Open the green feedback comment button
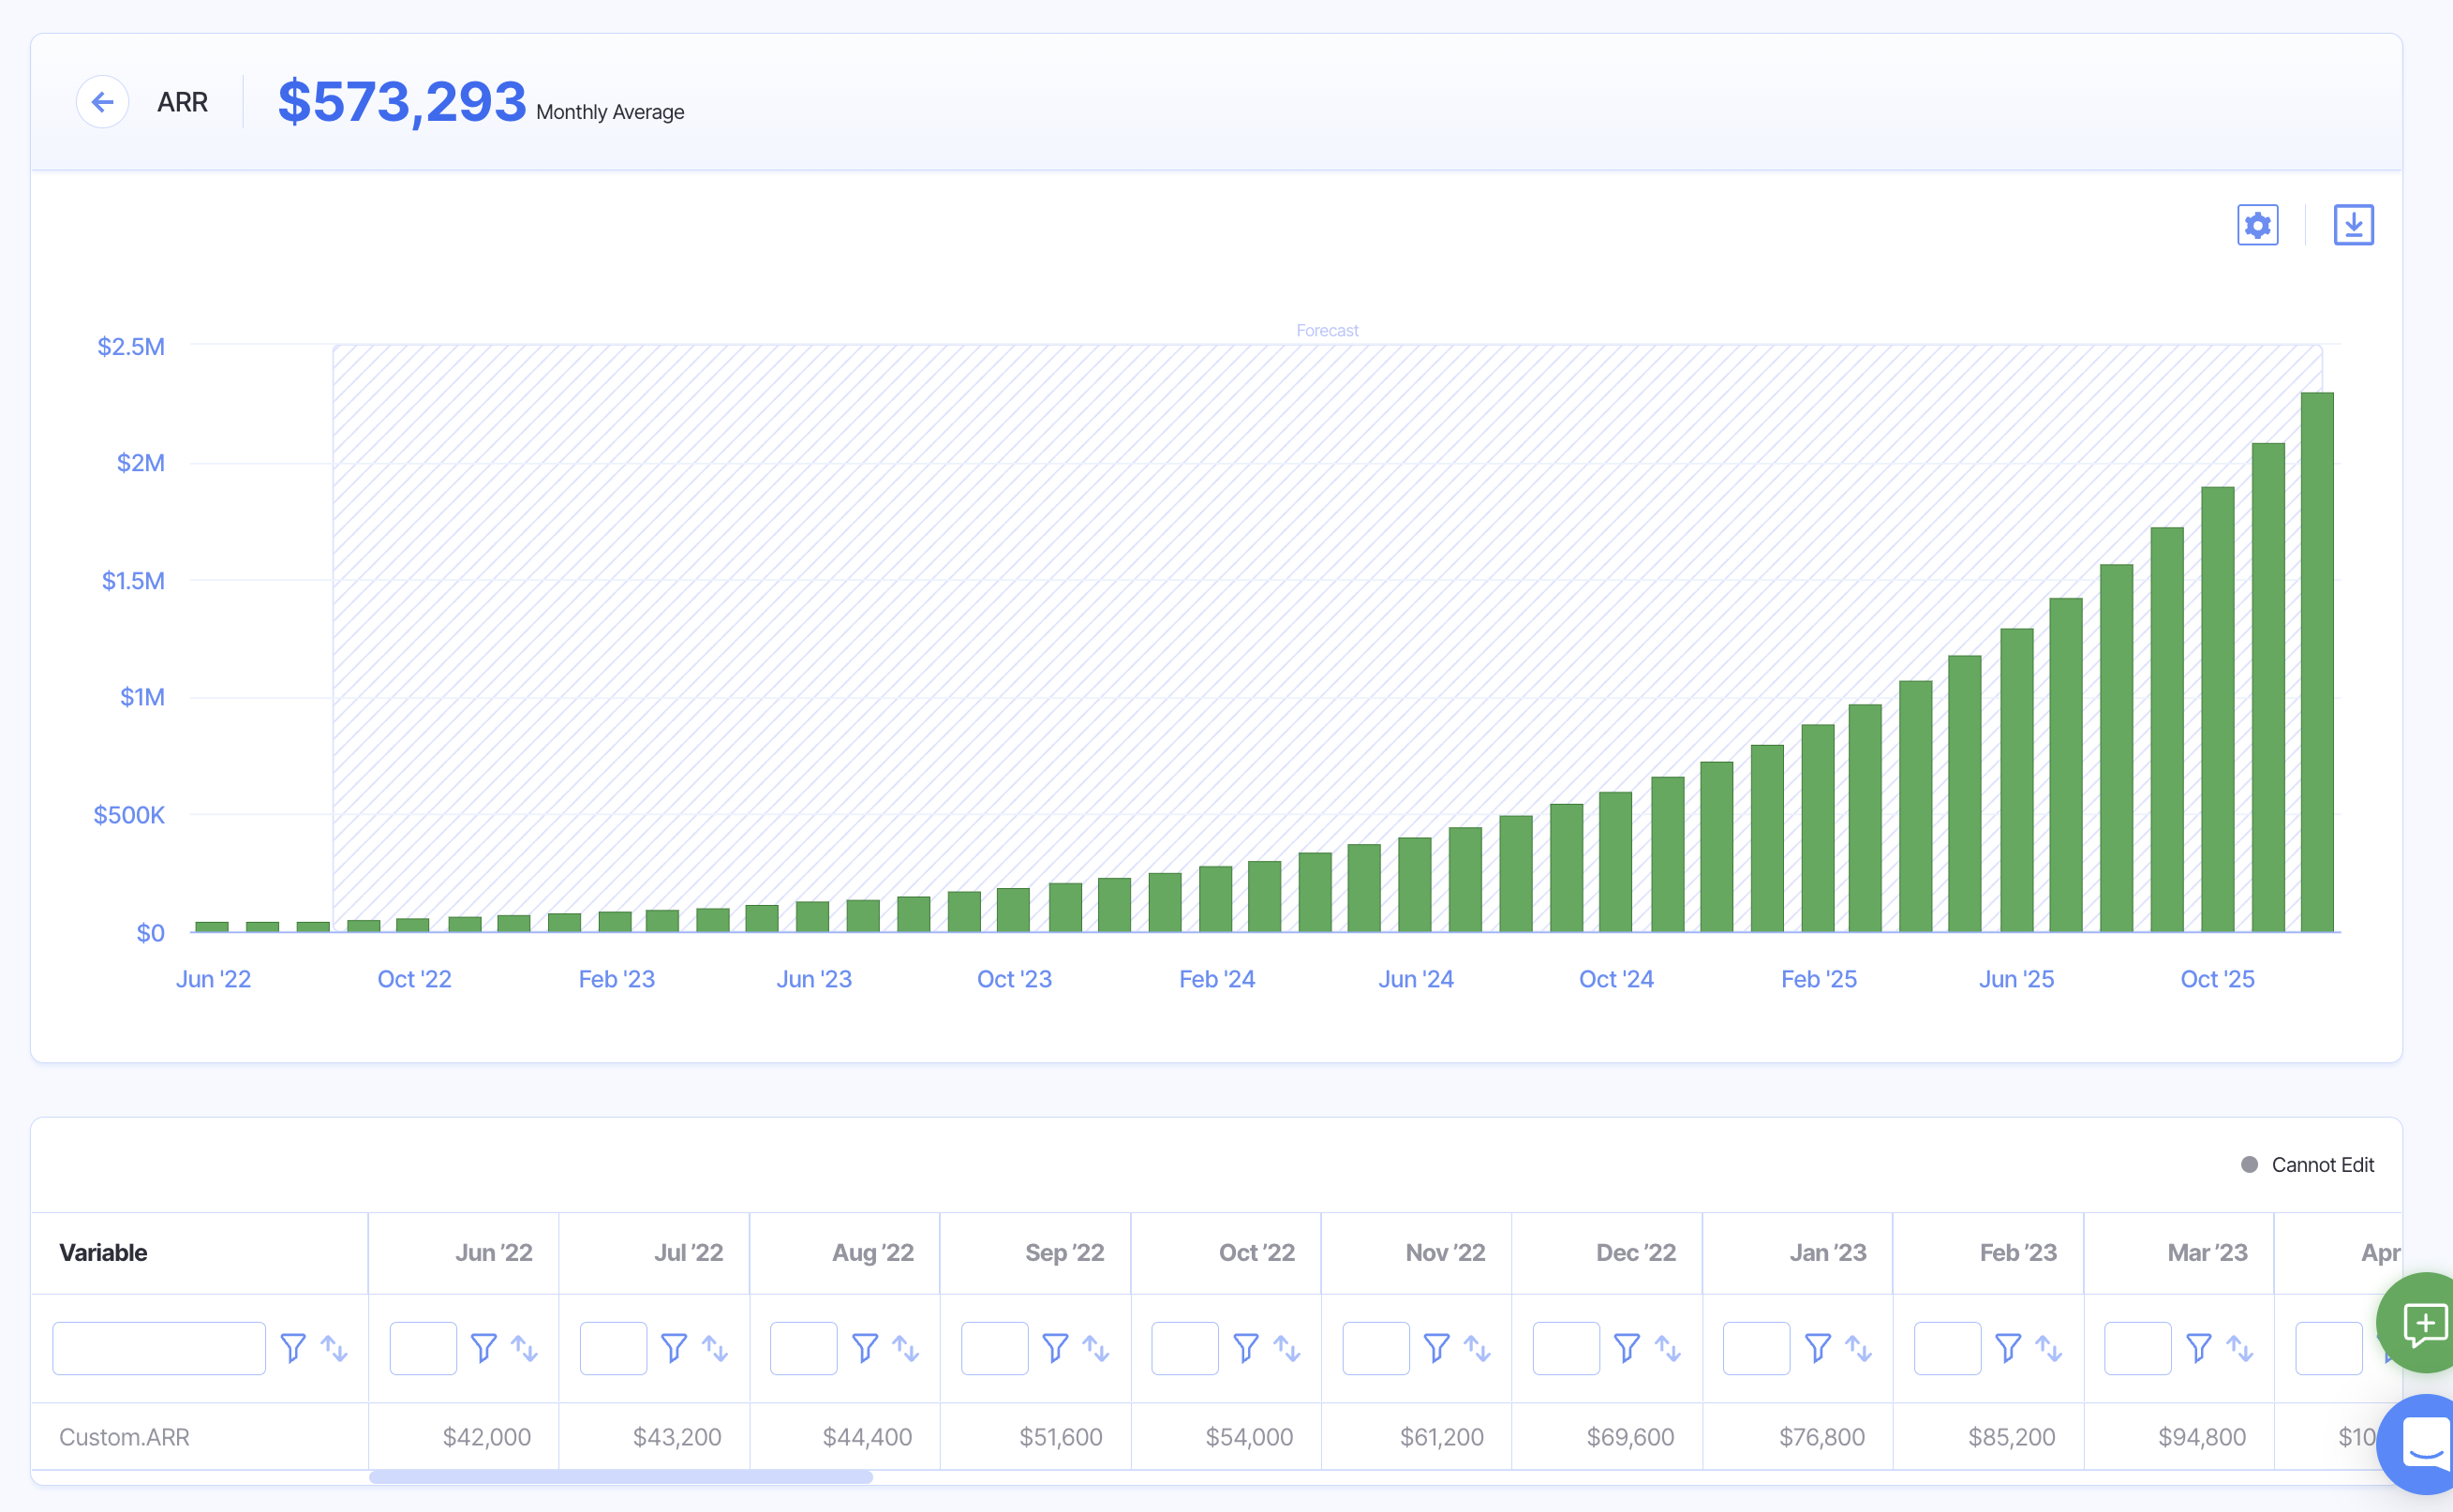This screenshot has width=2453, height=1512. [x=2424, y=1323]
